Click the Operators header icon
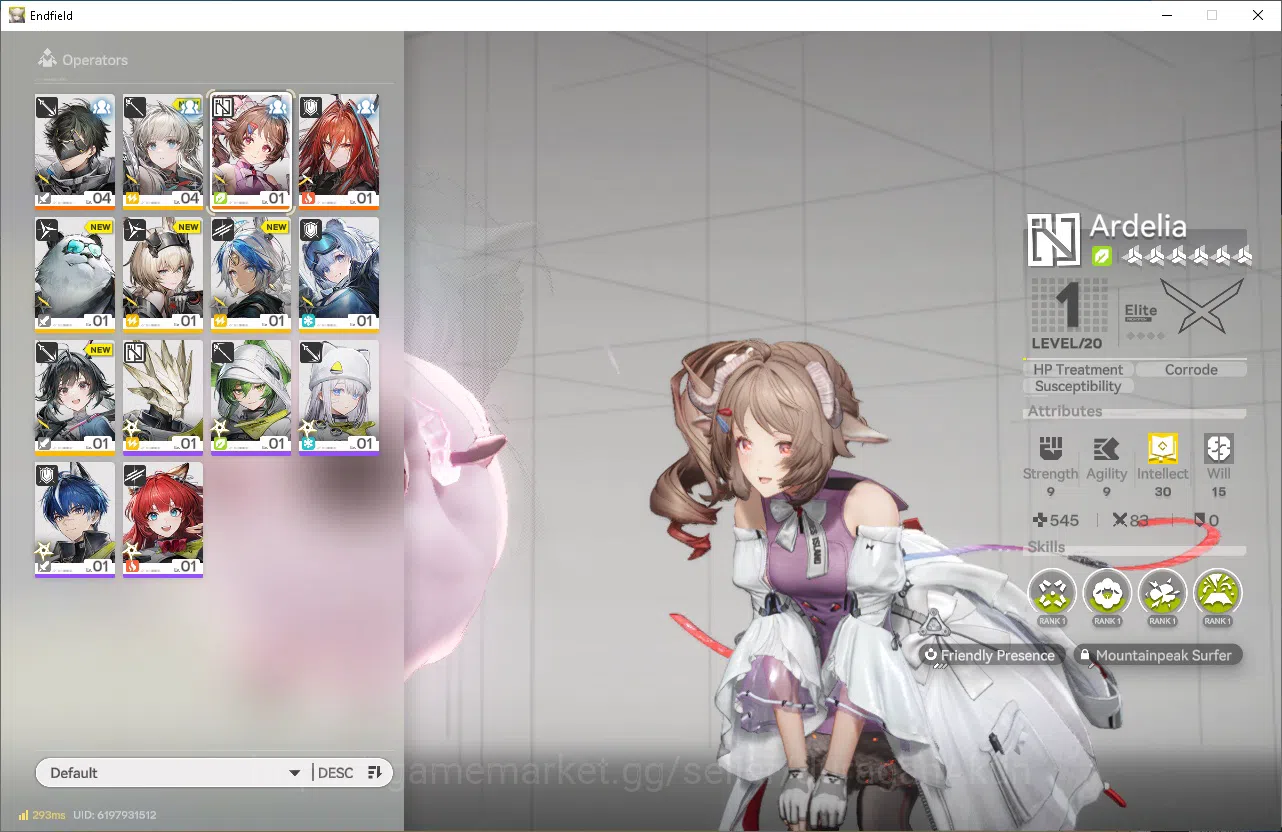The image size is (1282, 832). [x=46, y=60]
